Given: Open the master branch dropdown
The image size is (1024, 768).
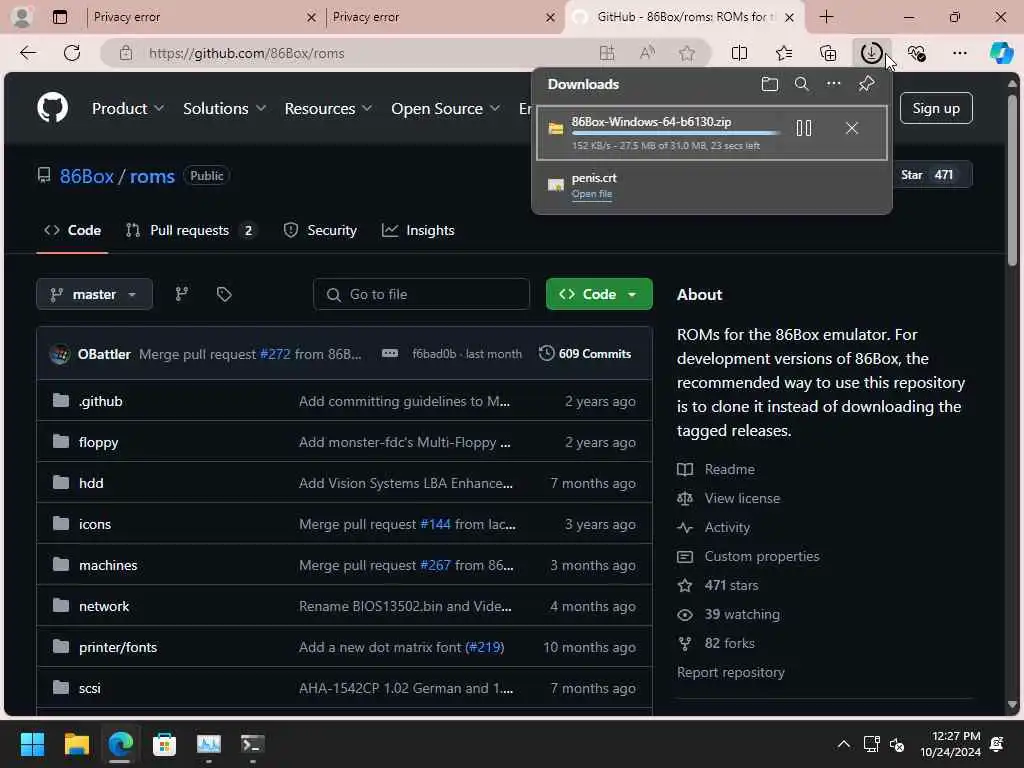Looking at the screenshot, I should 95,294.
